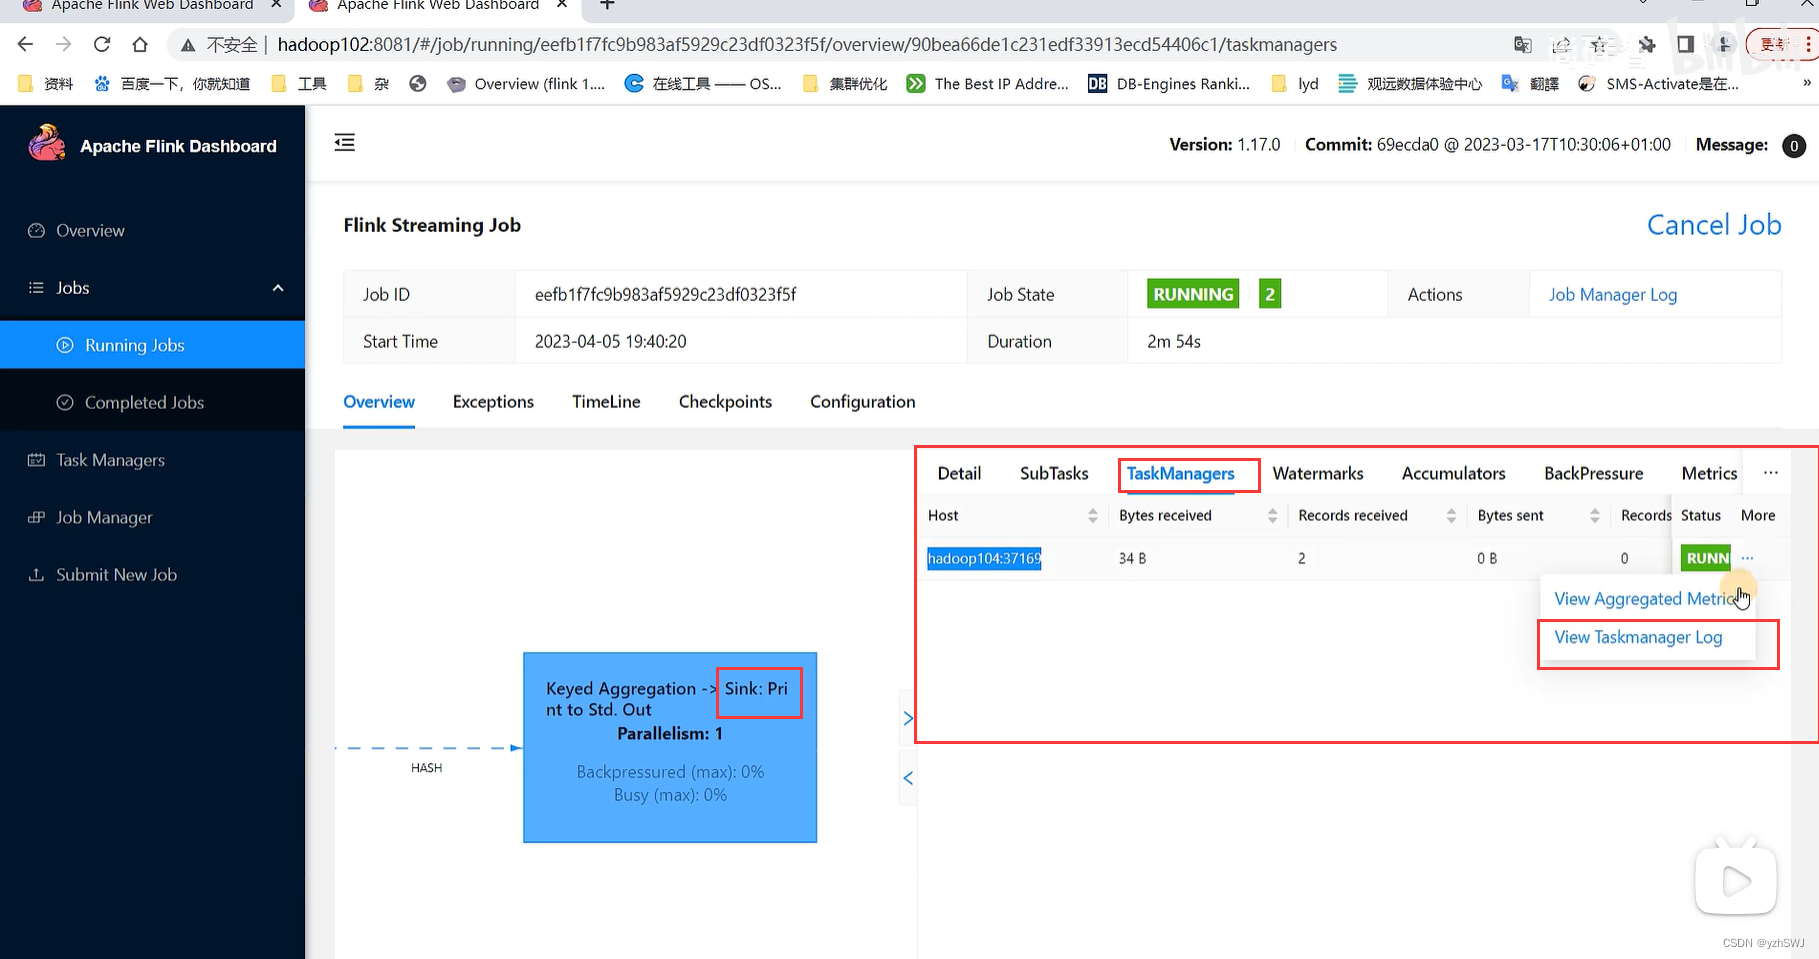The width and height of the screenshot is (1819, 959).
Task: Open Submit New Job in the sidebar
Action: [116, 575]
